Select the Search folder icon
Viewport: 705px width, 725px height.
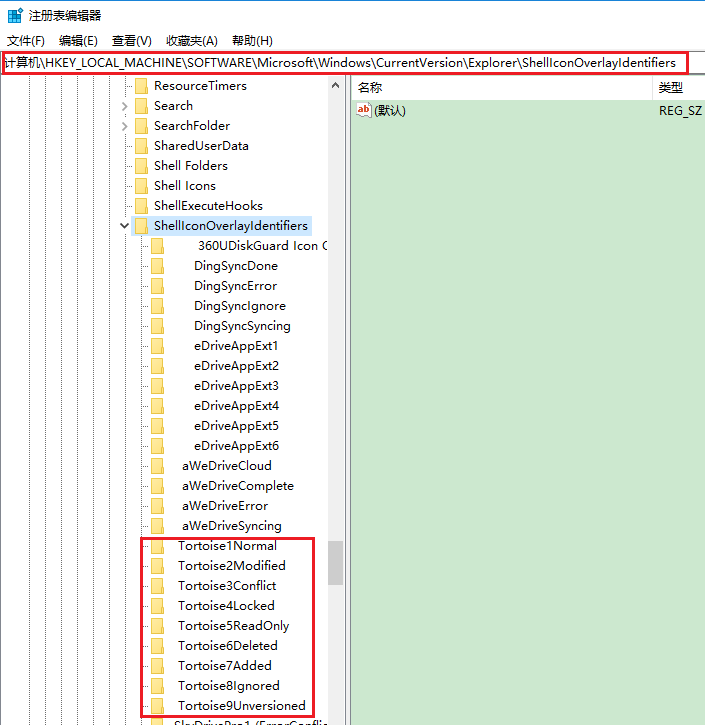click(x=141, y=106)
